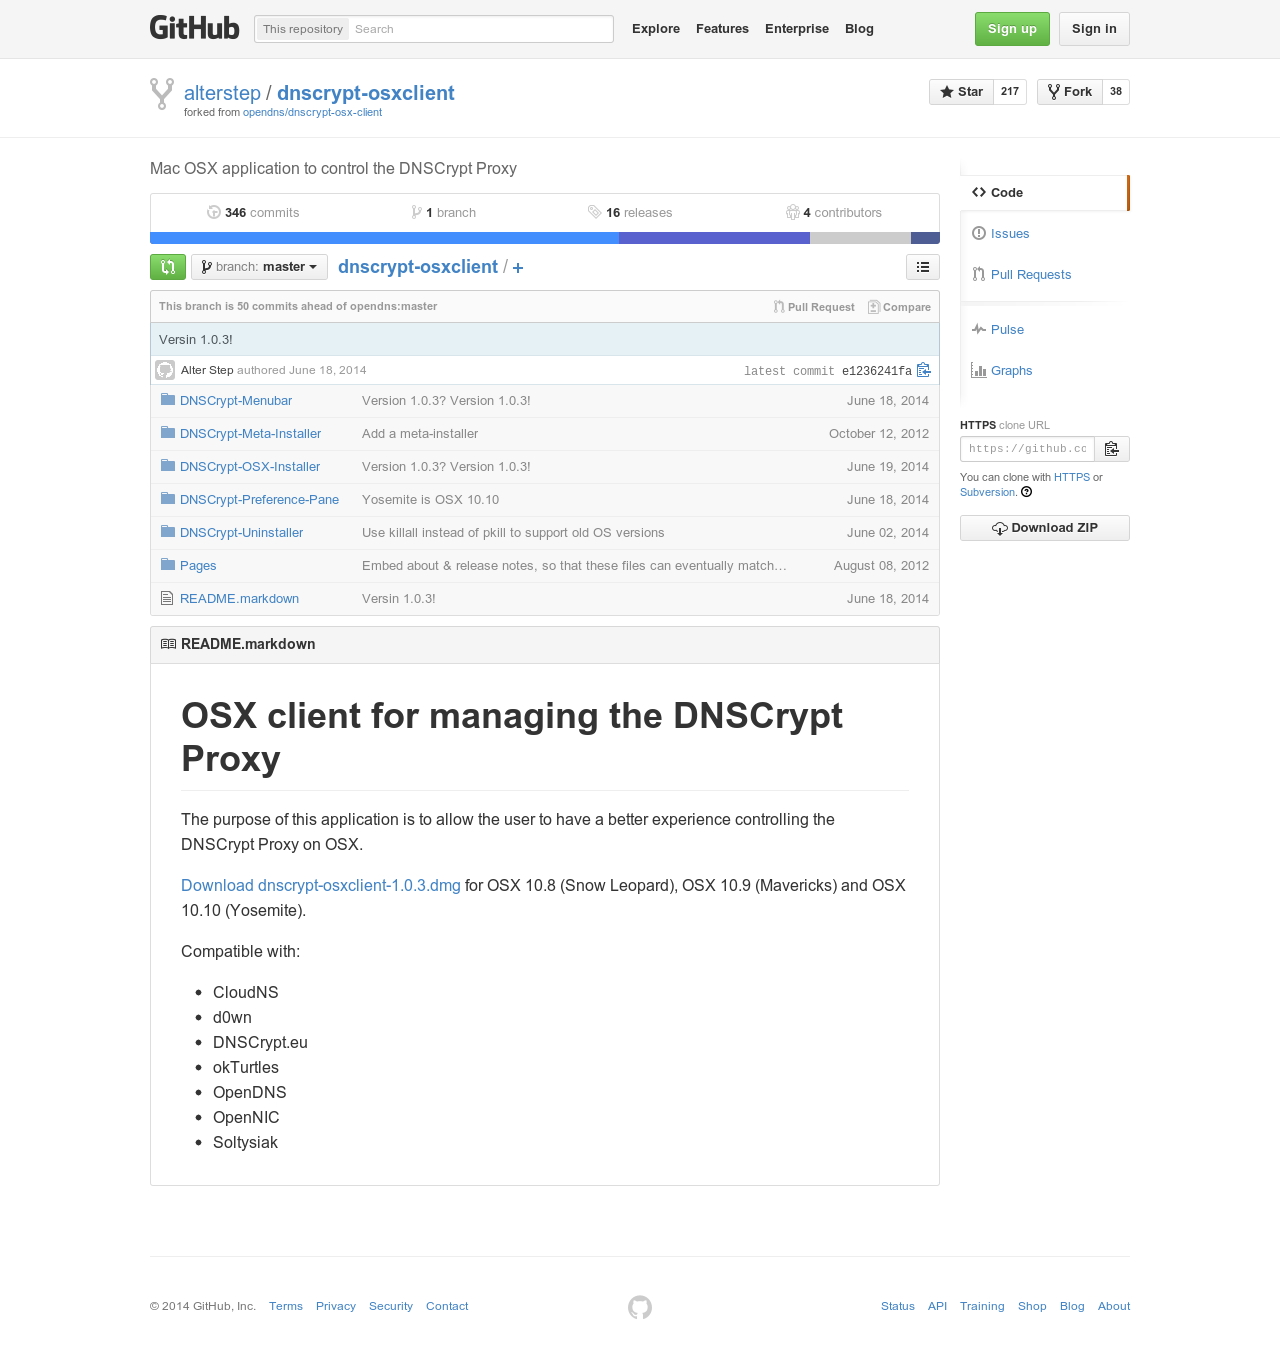Open the Code tab in sidebar
This screenshot has width=1280, height=1355.
1045,193
